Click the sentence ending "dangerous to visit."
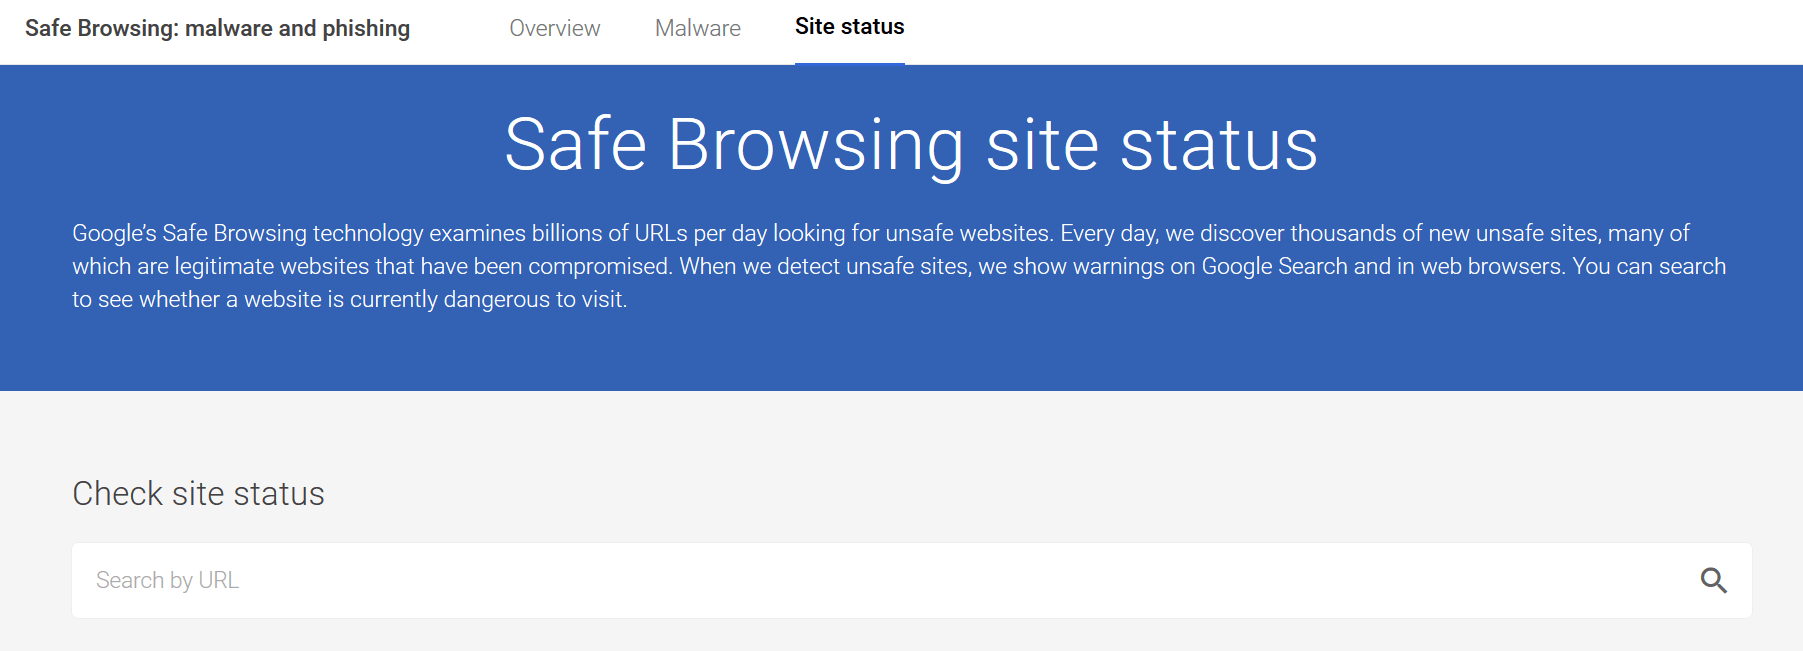Screen dimensions: 1803x651 click(349, 299)
